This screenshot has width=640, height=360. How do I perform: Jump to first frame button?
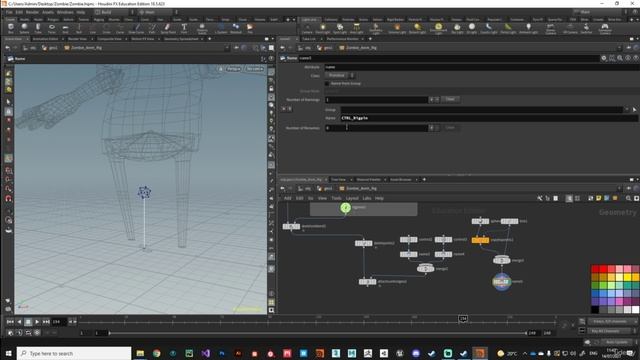pos(10,322)
